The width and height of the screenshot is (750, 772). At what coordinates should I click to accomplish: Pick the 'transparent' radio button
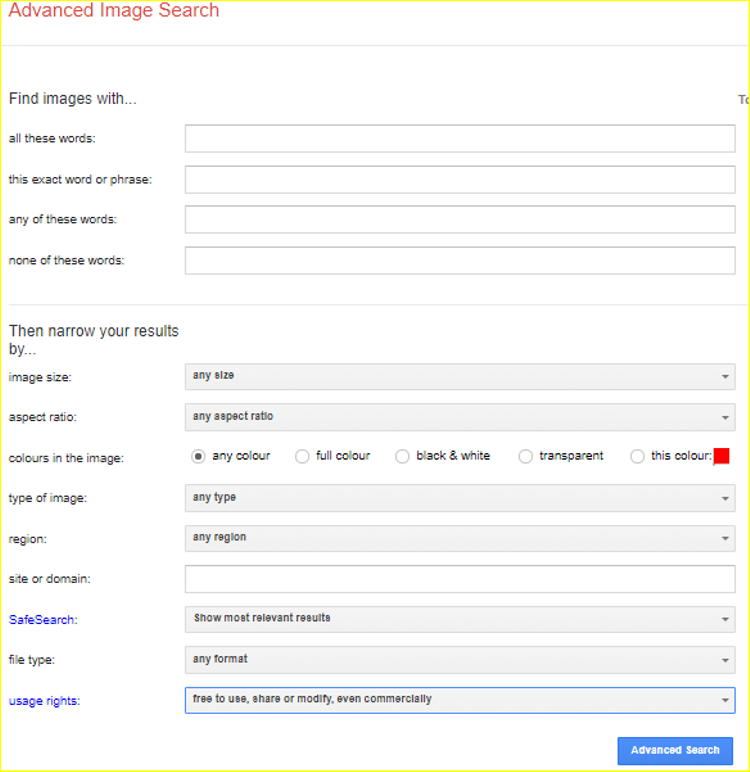[525, 456]
